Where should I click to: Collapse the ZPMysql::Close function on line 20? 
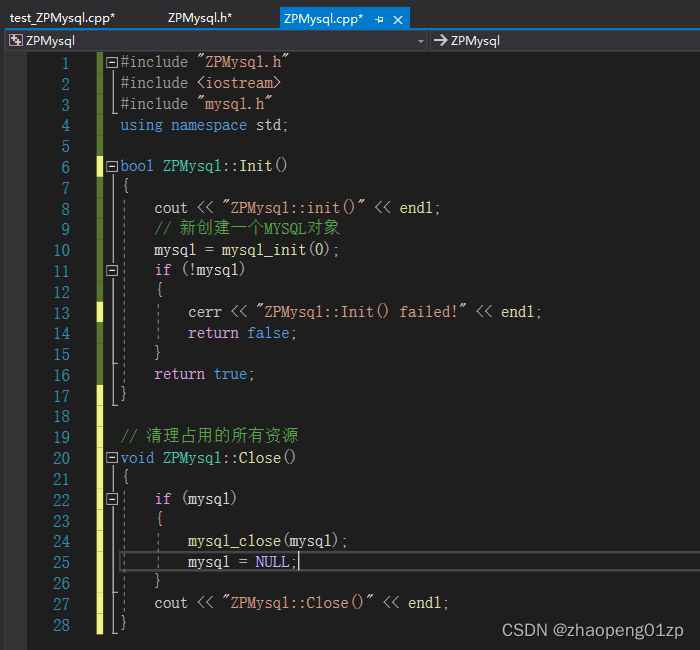click(x=112, y=458)
